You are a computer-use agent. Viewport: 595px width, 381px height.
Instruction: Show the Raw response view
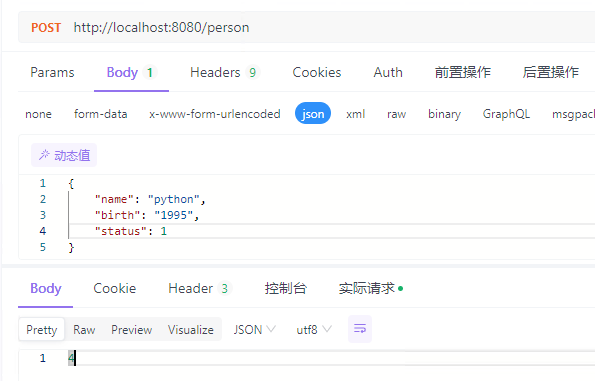(84, 329)
